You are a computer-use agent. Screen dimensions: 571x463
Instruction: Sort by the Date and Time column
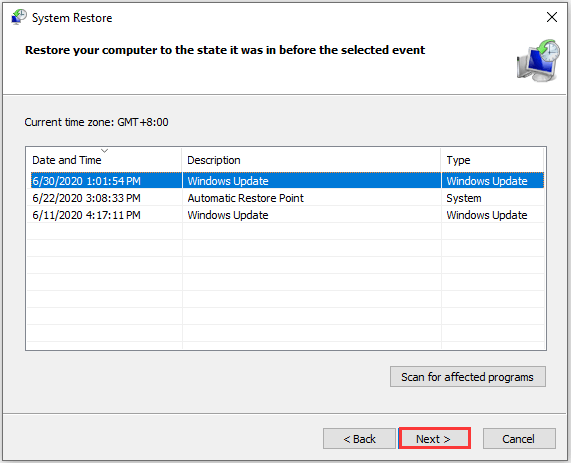coord(103,160)
